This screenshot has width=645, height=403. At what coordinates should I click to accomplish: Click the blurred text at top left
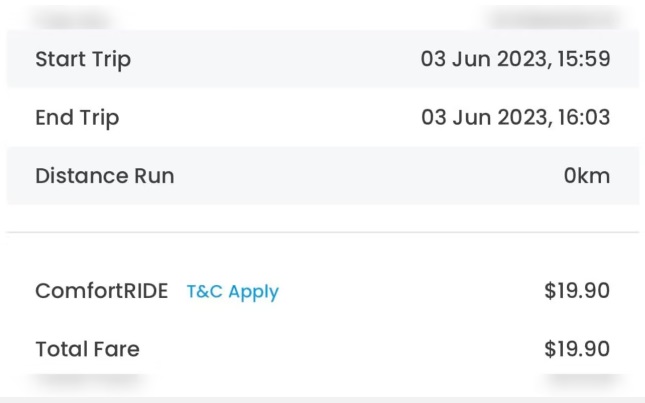click(73, 17)
